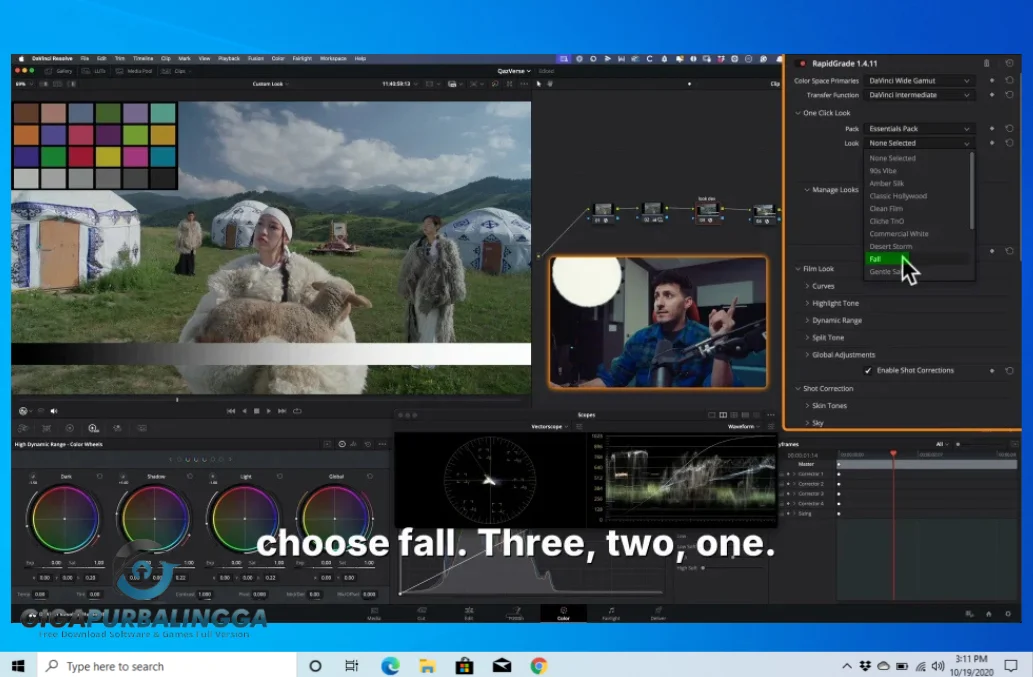Open the Gallery panel
Viewport: 1033px width, 677px height.
(58, 71)
